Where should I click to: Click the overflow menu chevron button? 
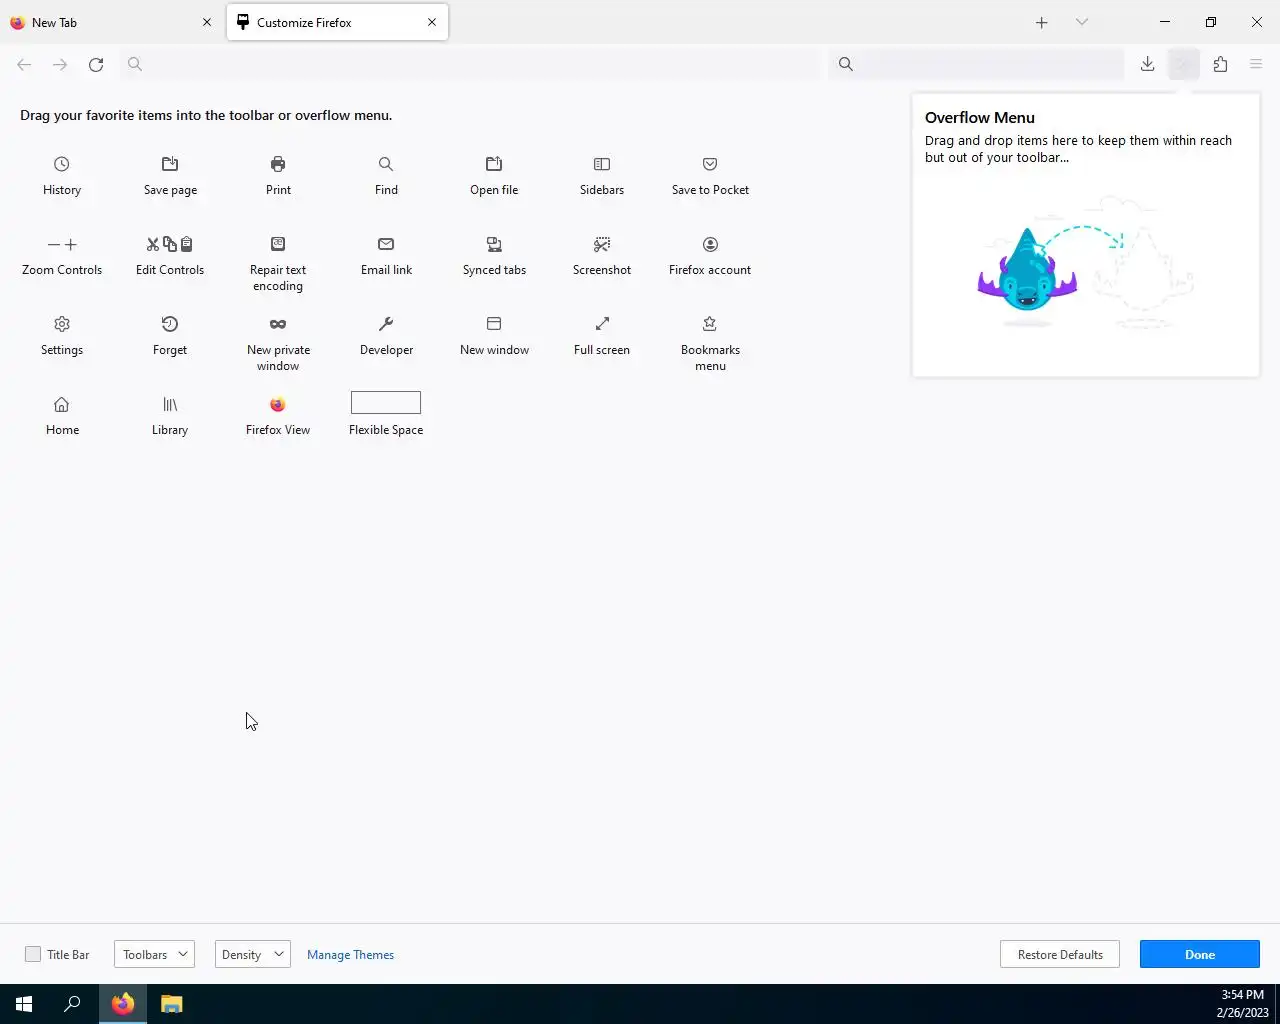pos(1184,64)
